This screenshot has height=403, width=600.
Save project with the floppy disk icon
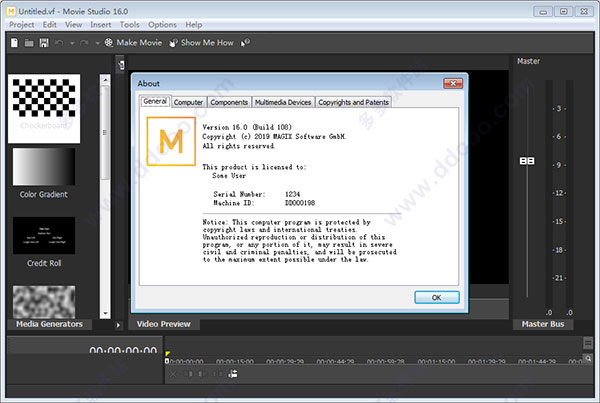(x=44, y=43)
